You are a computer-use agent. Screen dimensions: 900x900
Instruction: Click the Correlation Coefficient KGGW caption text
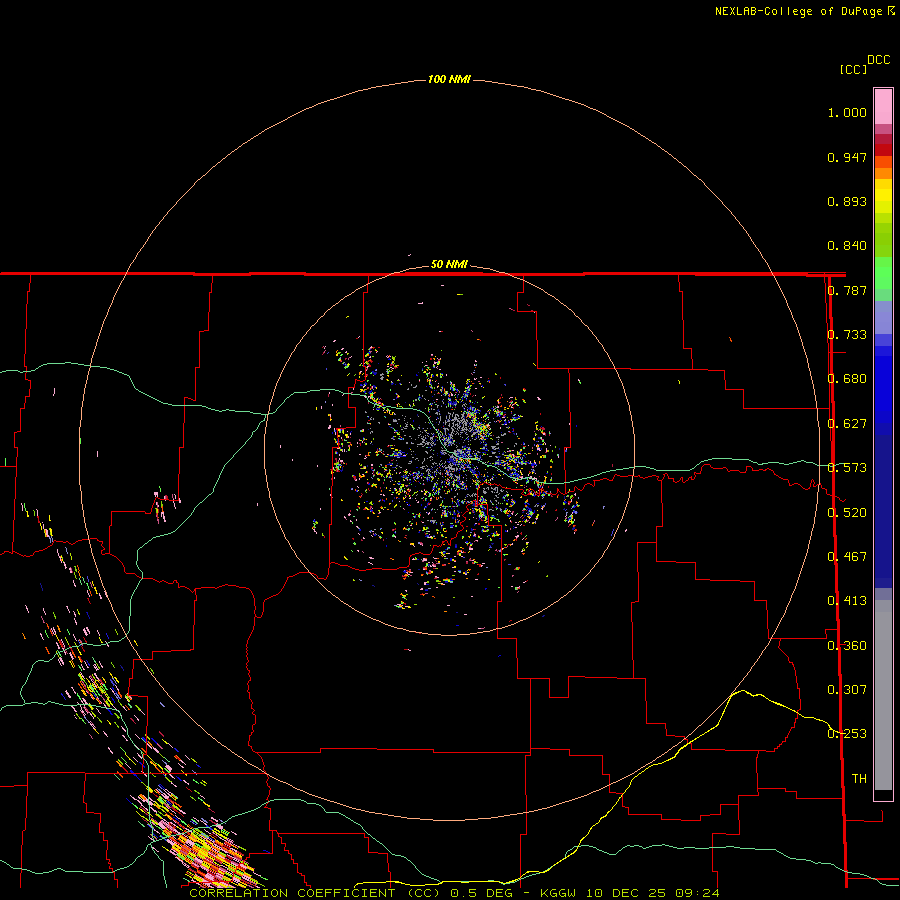[454, 893]
